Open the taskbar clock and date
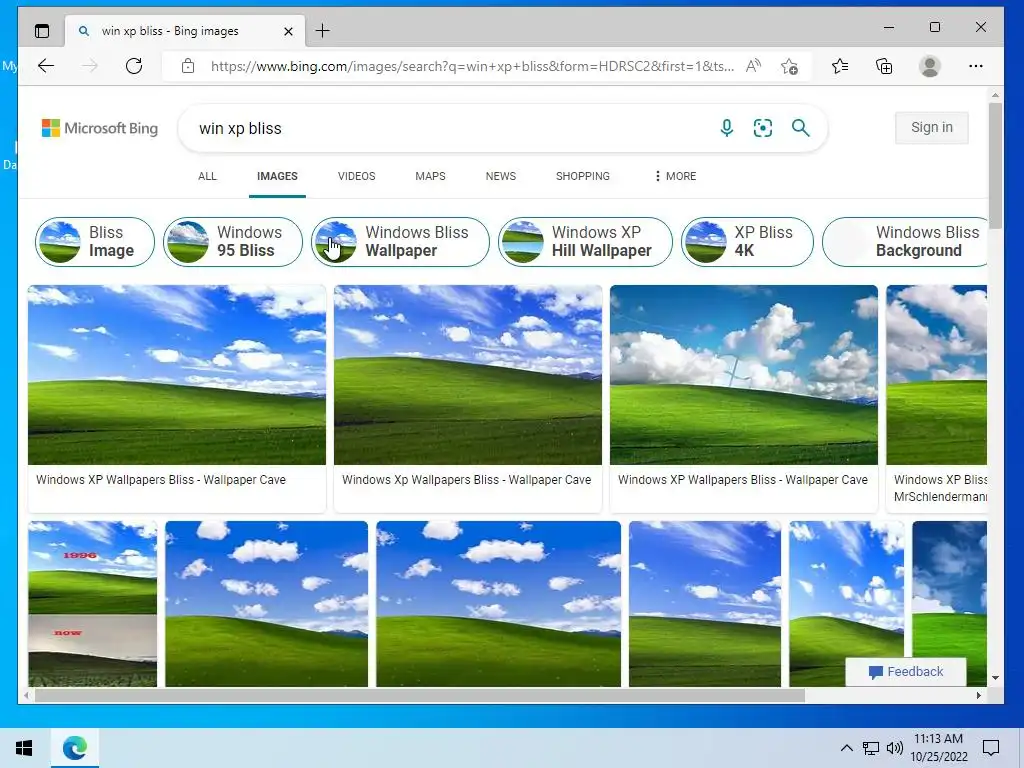Screen dimensions: 1024x768 938,748
